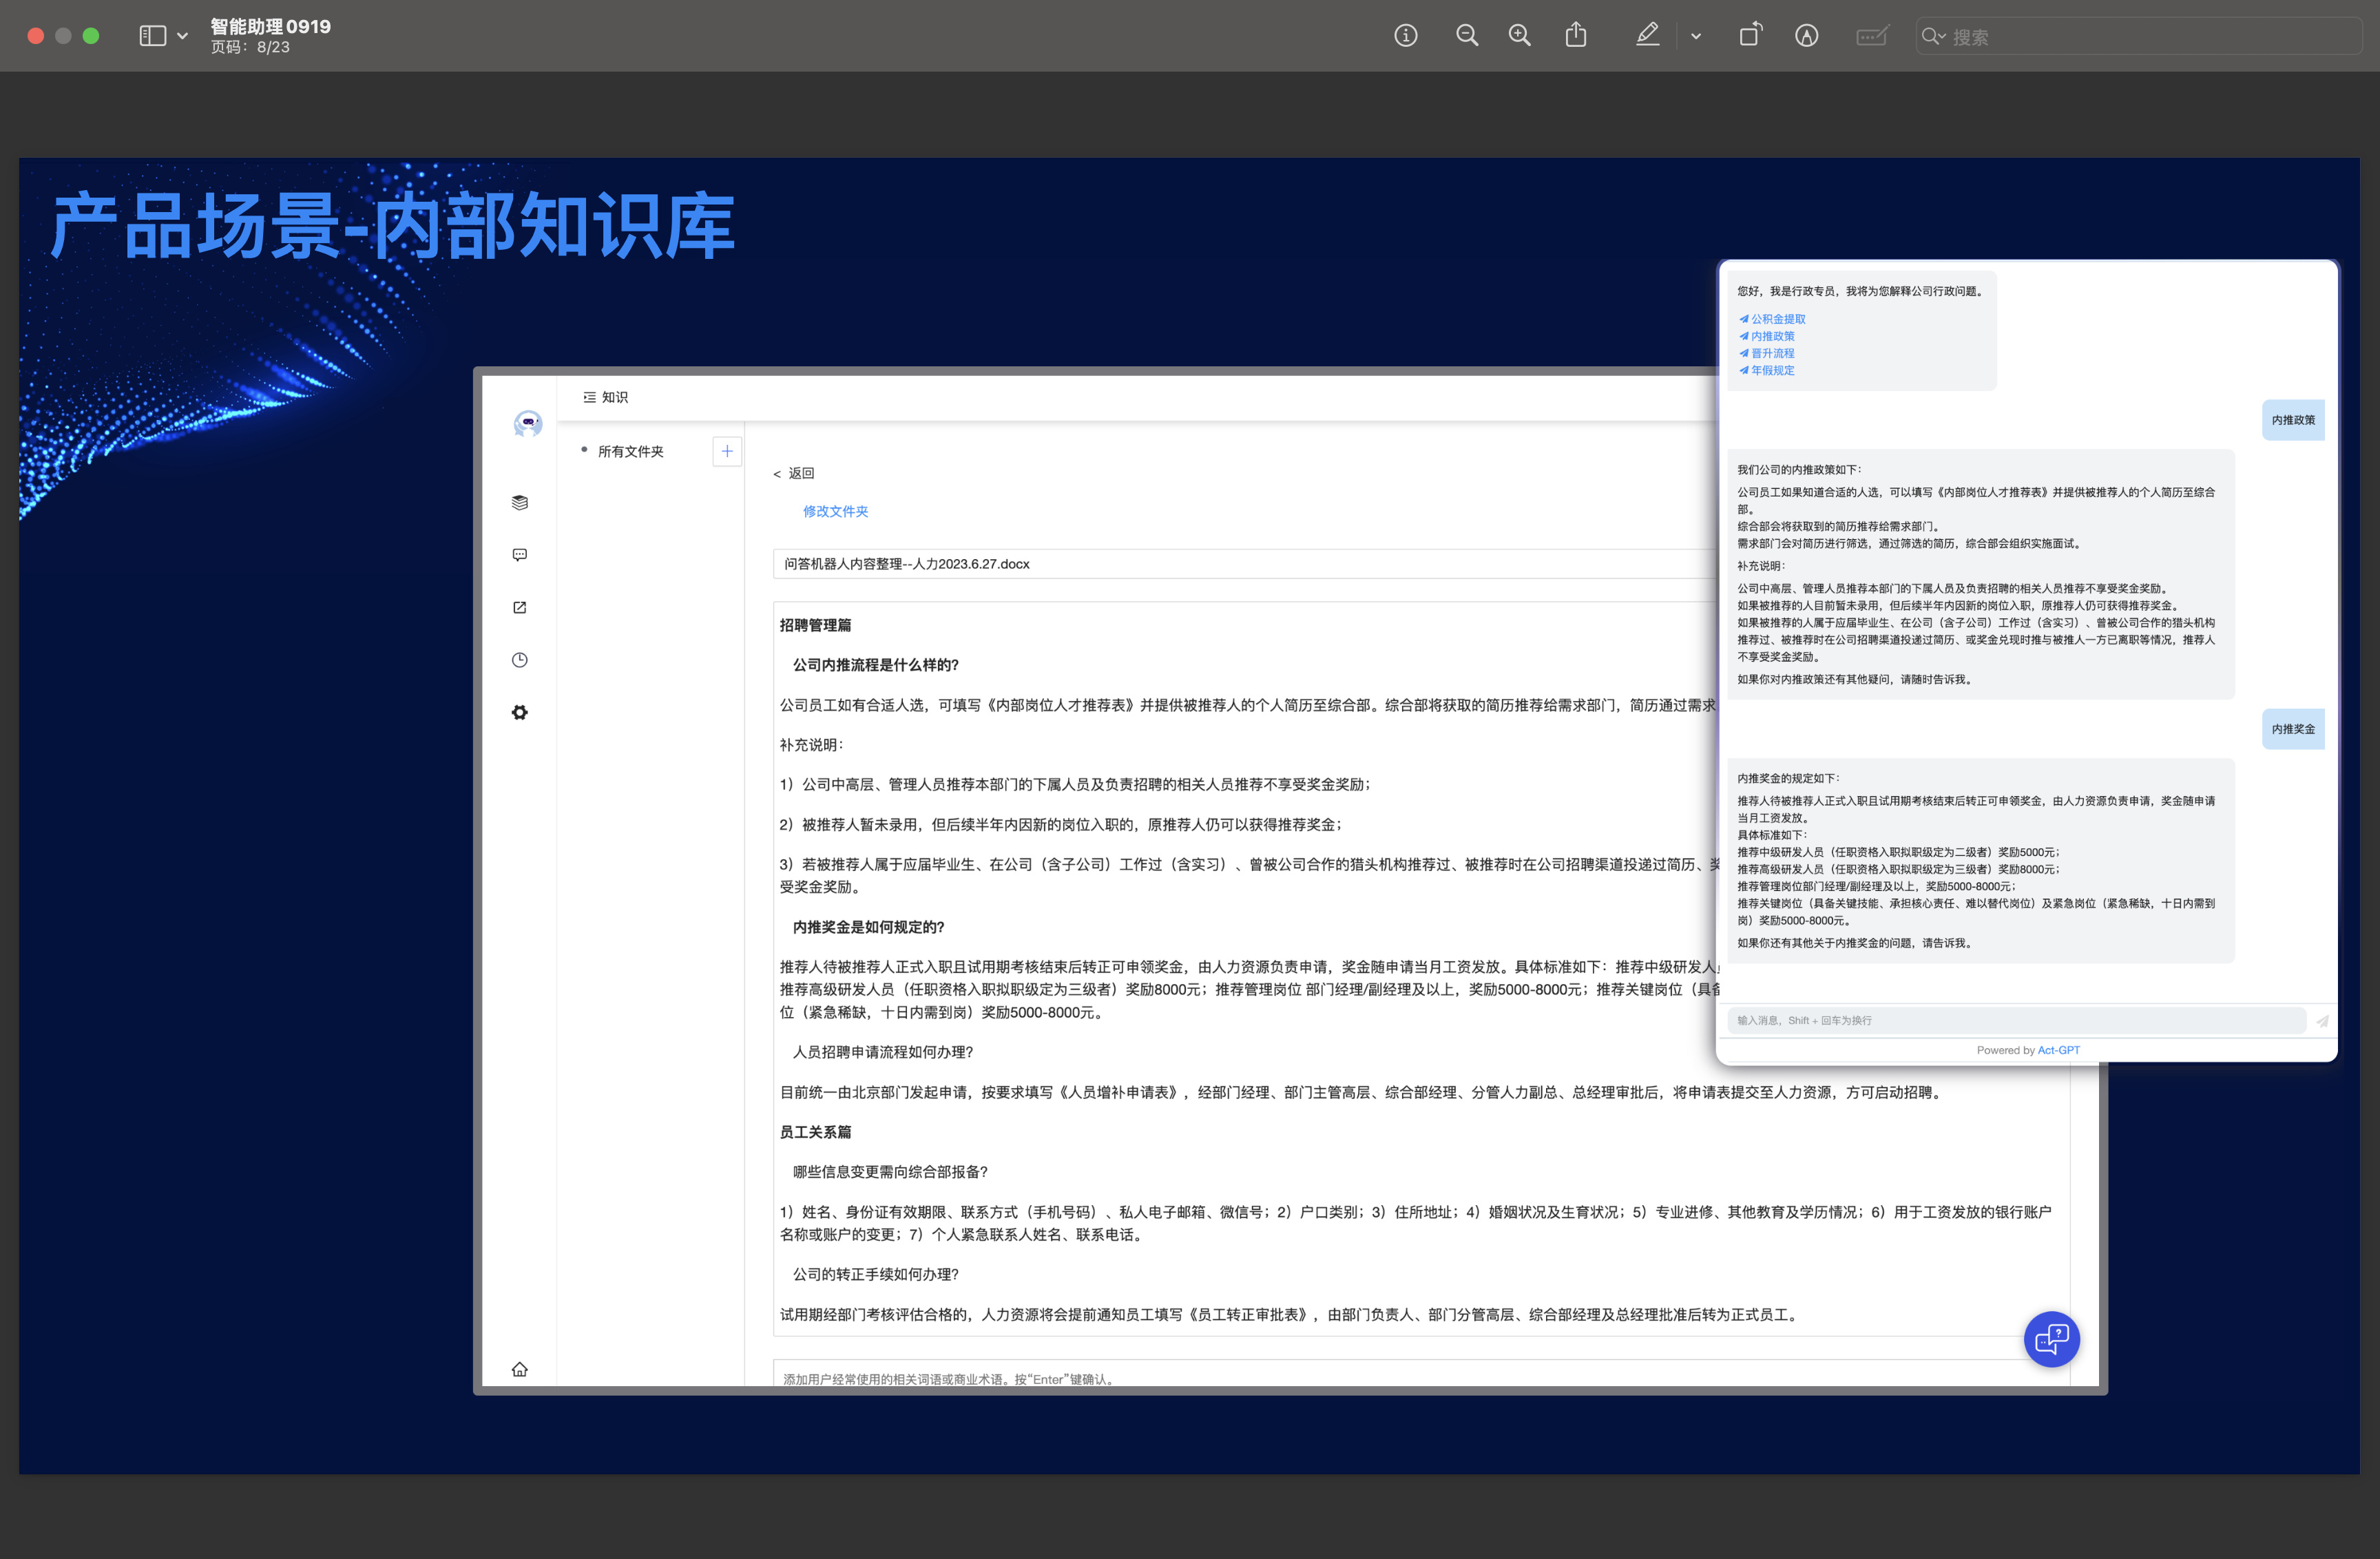Screen dimensions: 2380x1559
Task: Expand the highlight pen style dropdown arrow
Action: tap(1696, 36)
